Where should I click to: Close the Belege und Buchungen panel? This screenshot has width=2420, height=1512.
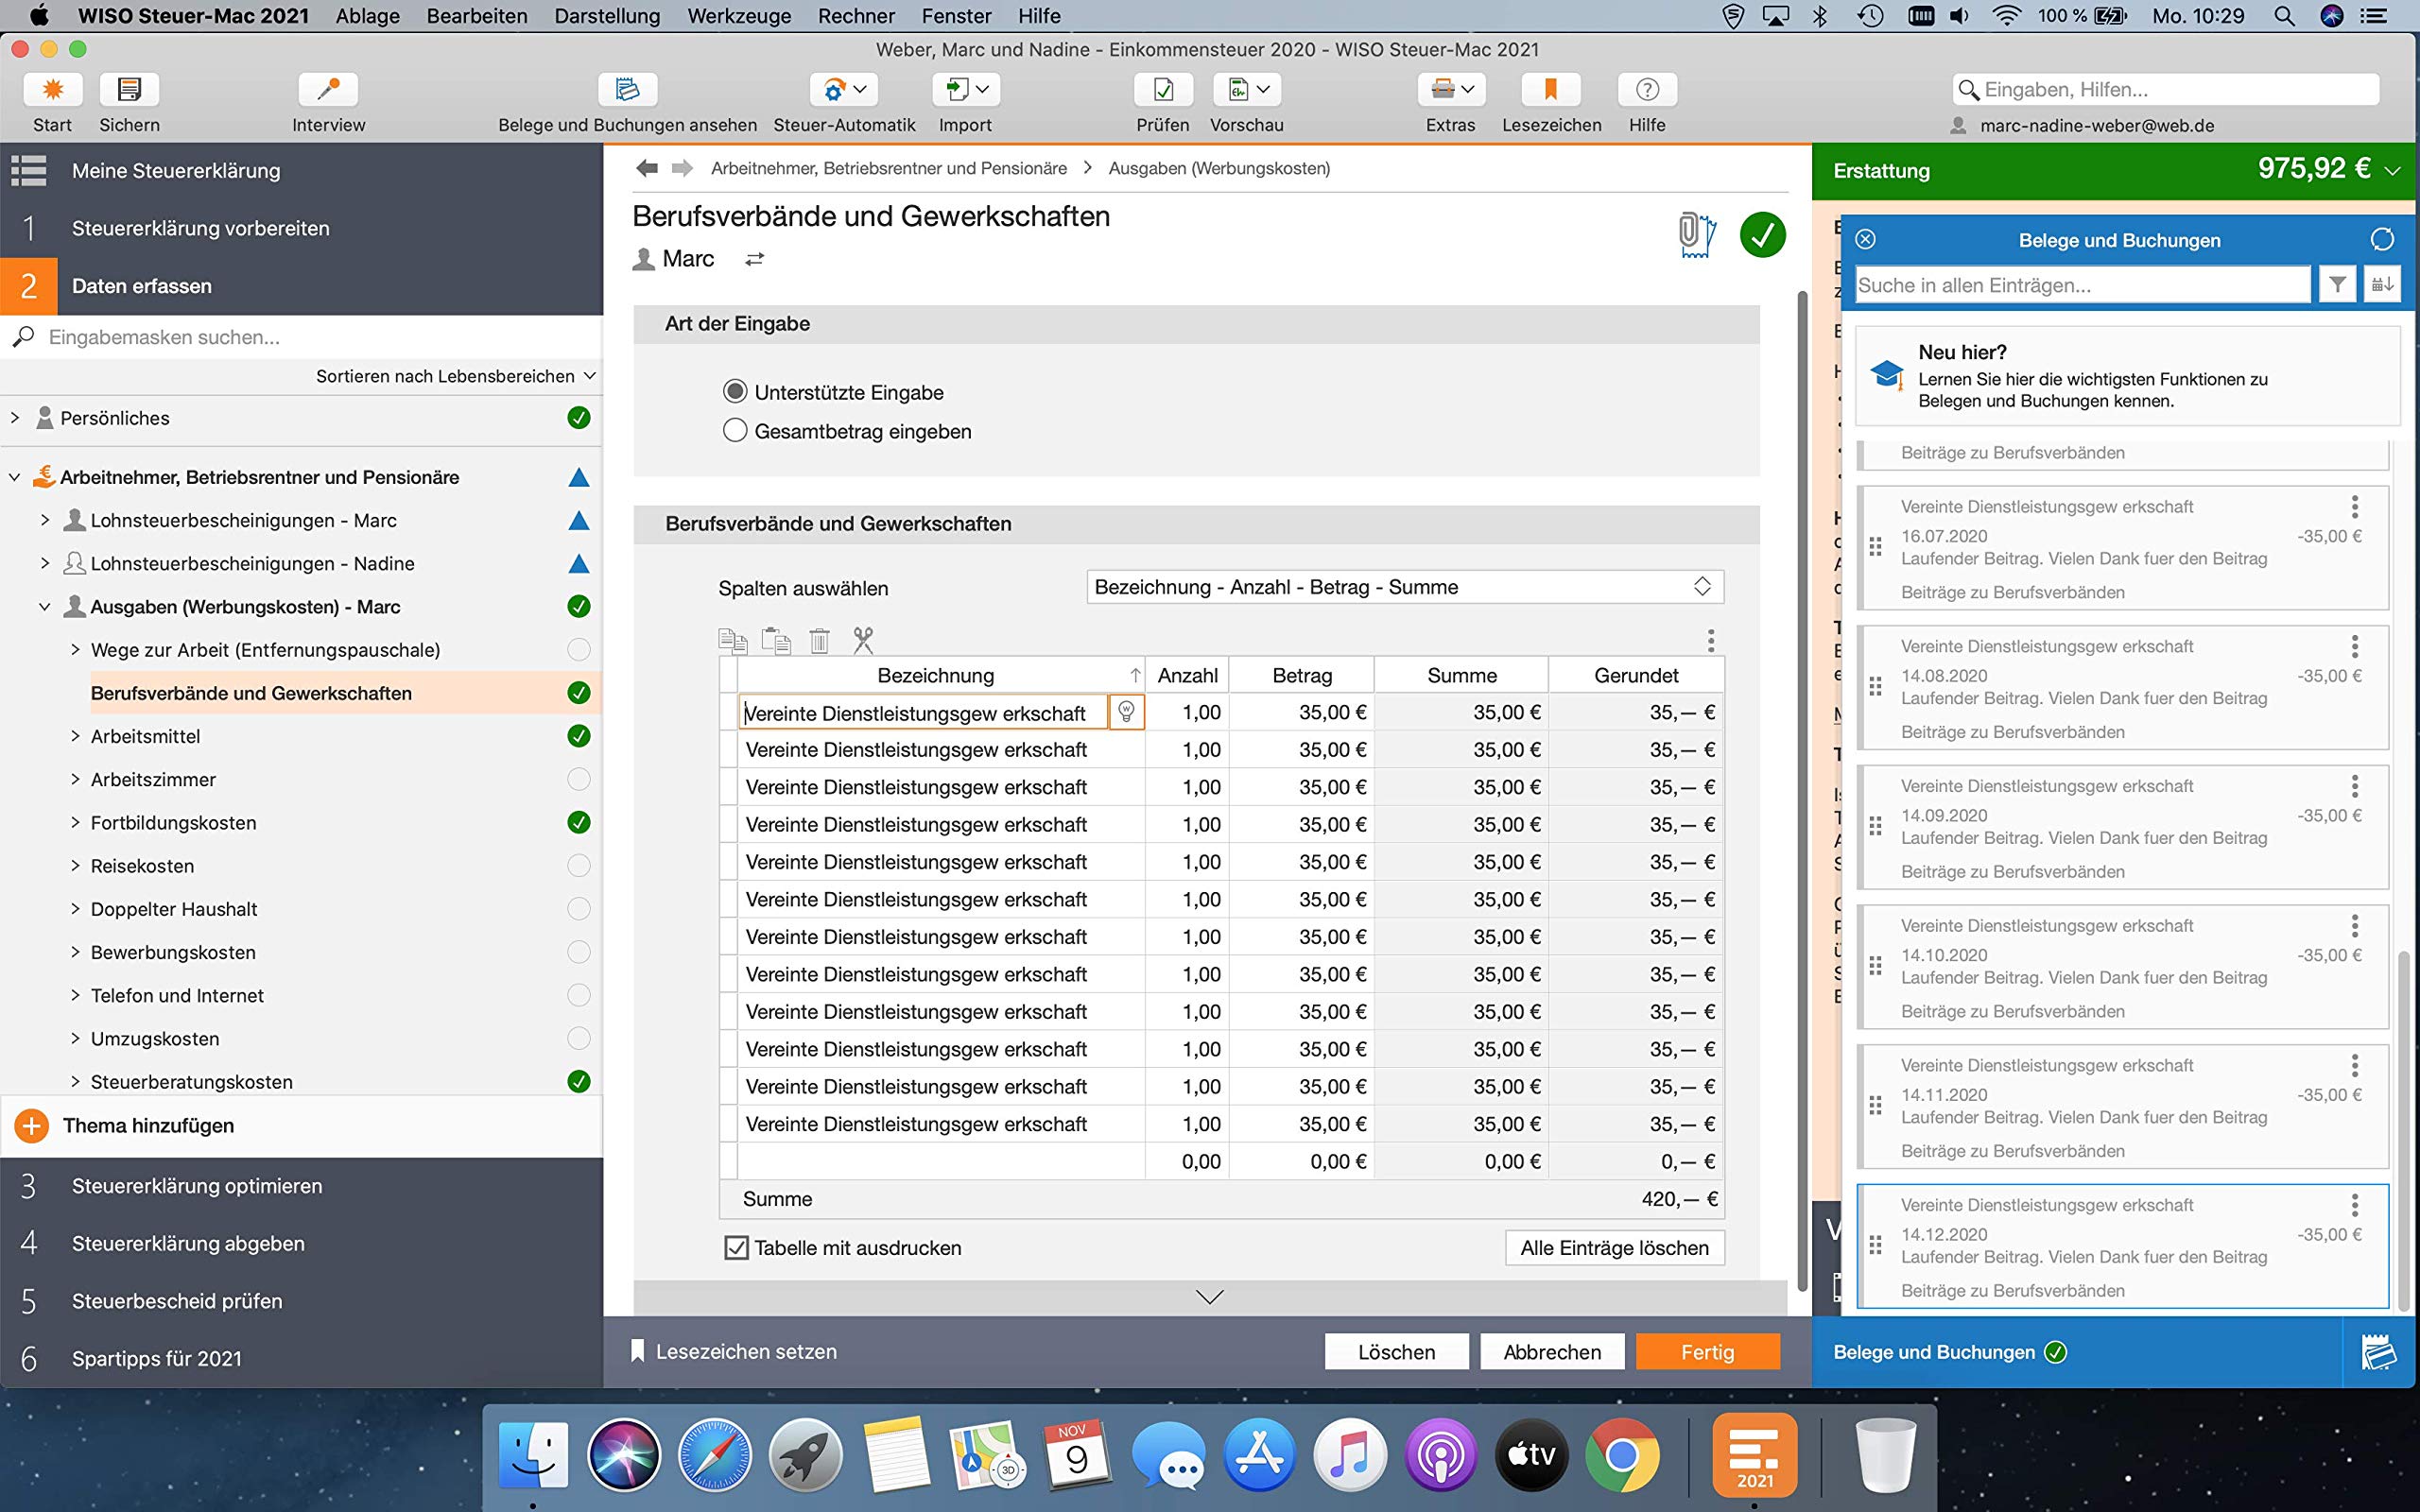click(x=1865, y=240)
